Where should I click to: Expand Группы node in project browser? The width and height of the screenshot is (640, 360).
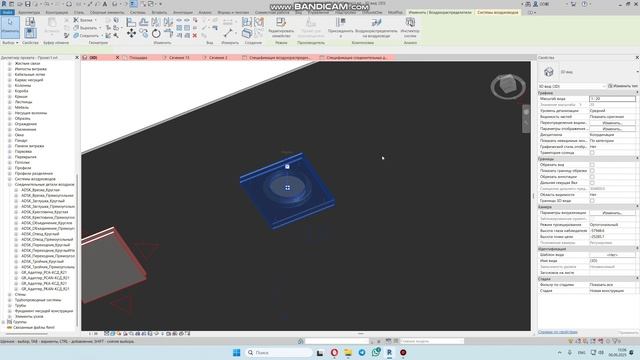click(x=4, y=322)
